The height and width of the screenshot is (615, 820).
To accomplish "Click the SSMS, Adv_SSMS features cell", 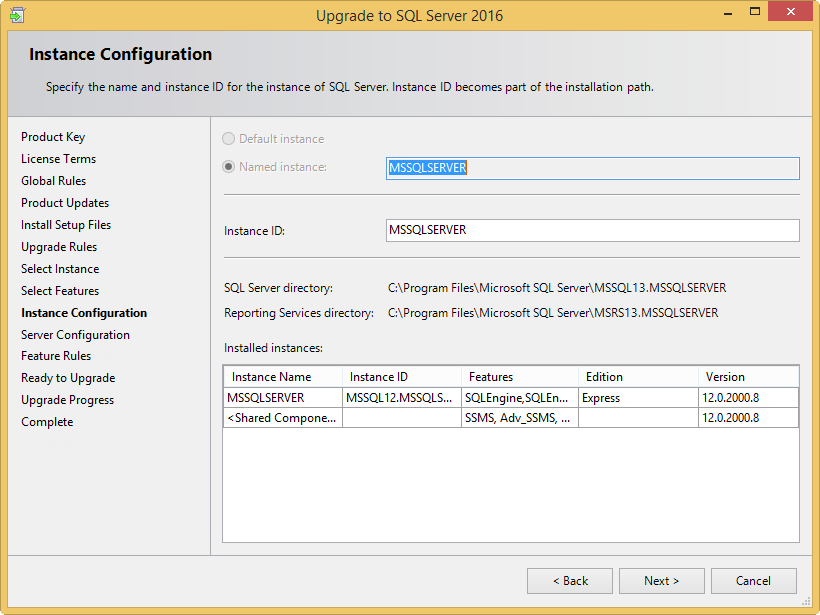I will point(520,418).
